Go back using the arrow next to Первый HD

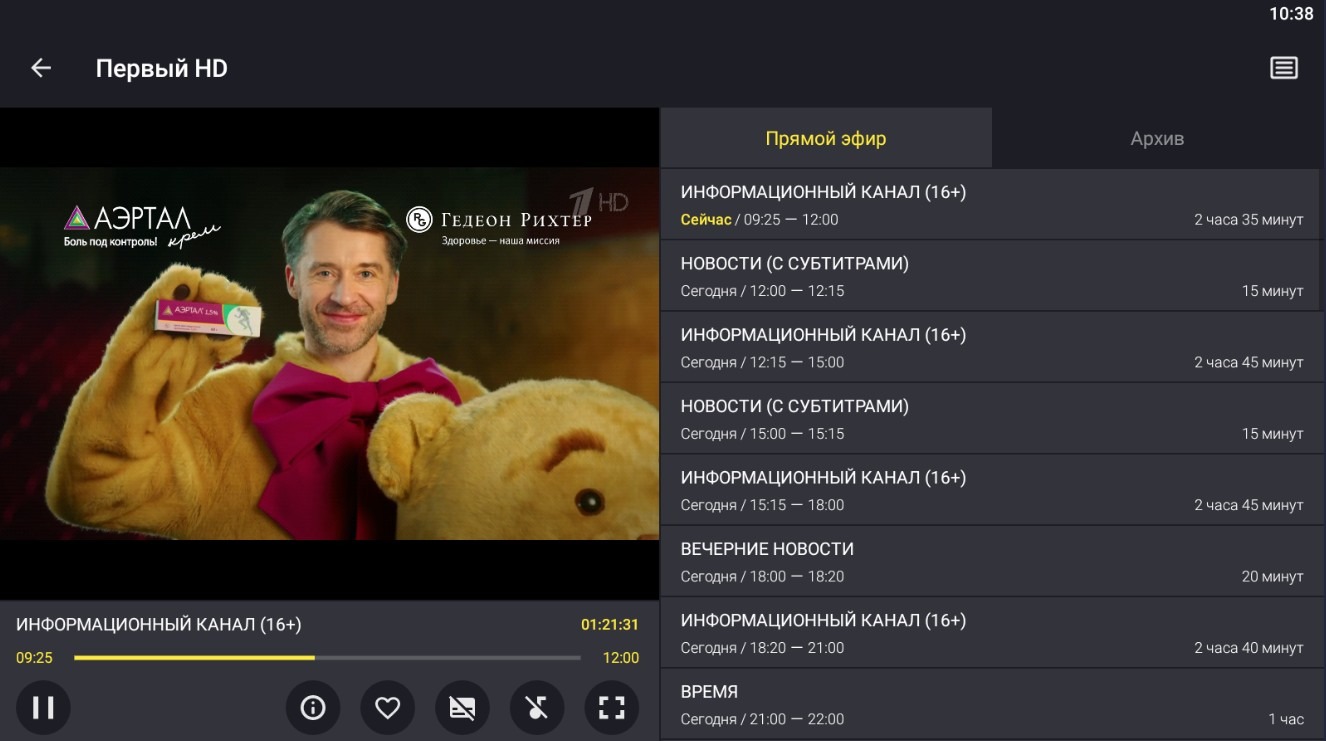40,66
